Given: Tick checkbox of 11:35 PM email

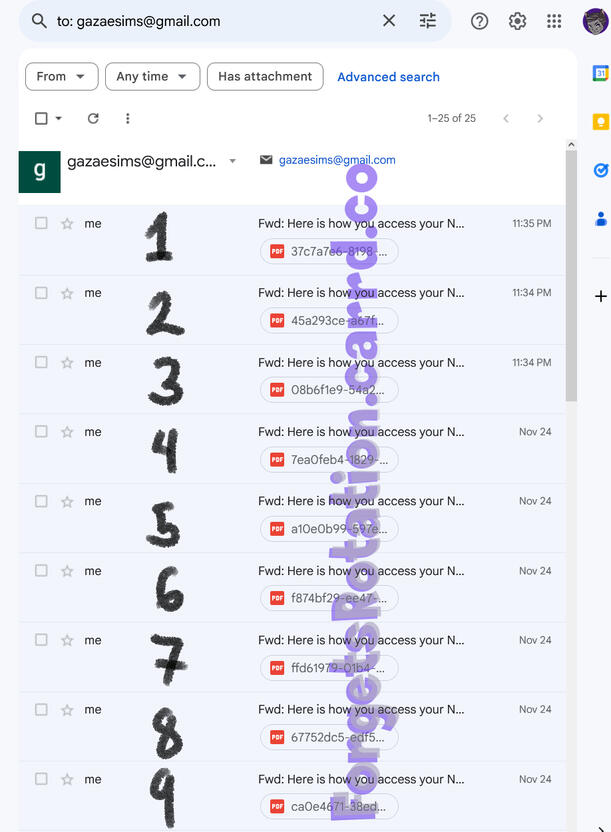Looking at the screenshot, I should click(41, 223).
